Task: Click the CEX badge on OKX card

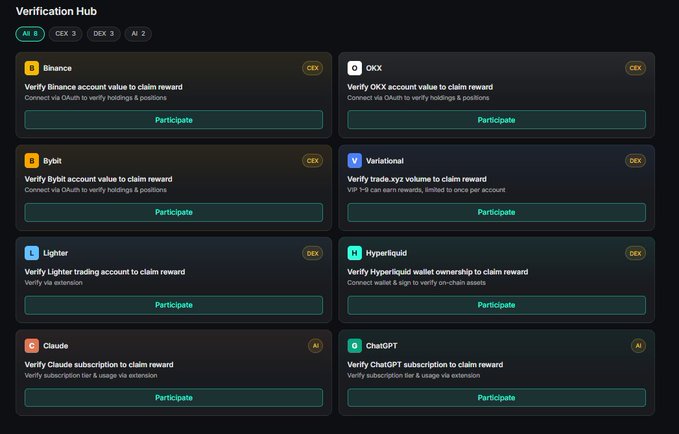Action: [635, 68]
